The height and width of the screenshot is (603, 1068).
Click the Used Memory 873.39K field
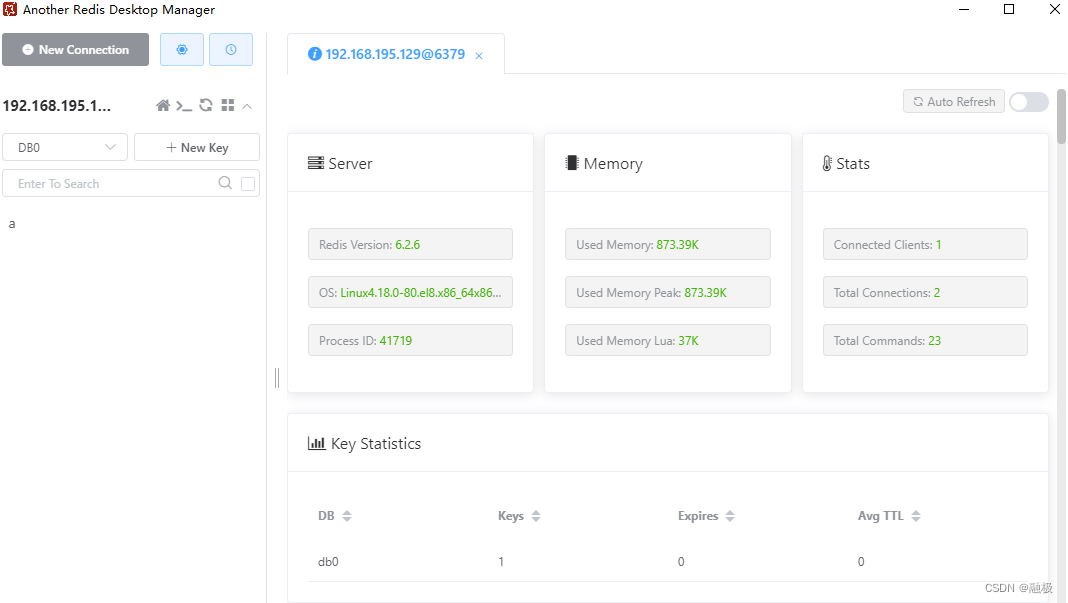668,244
